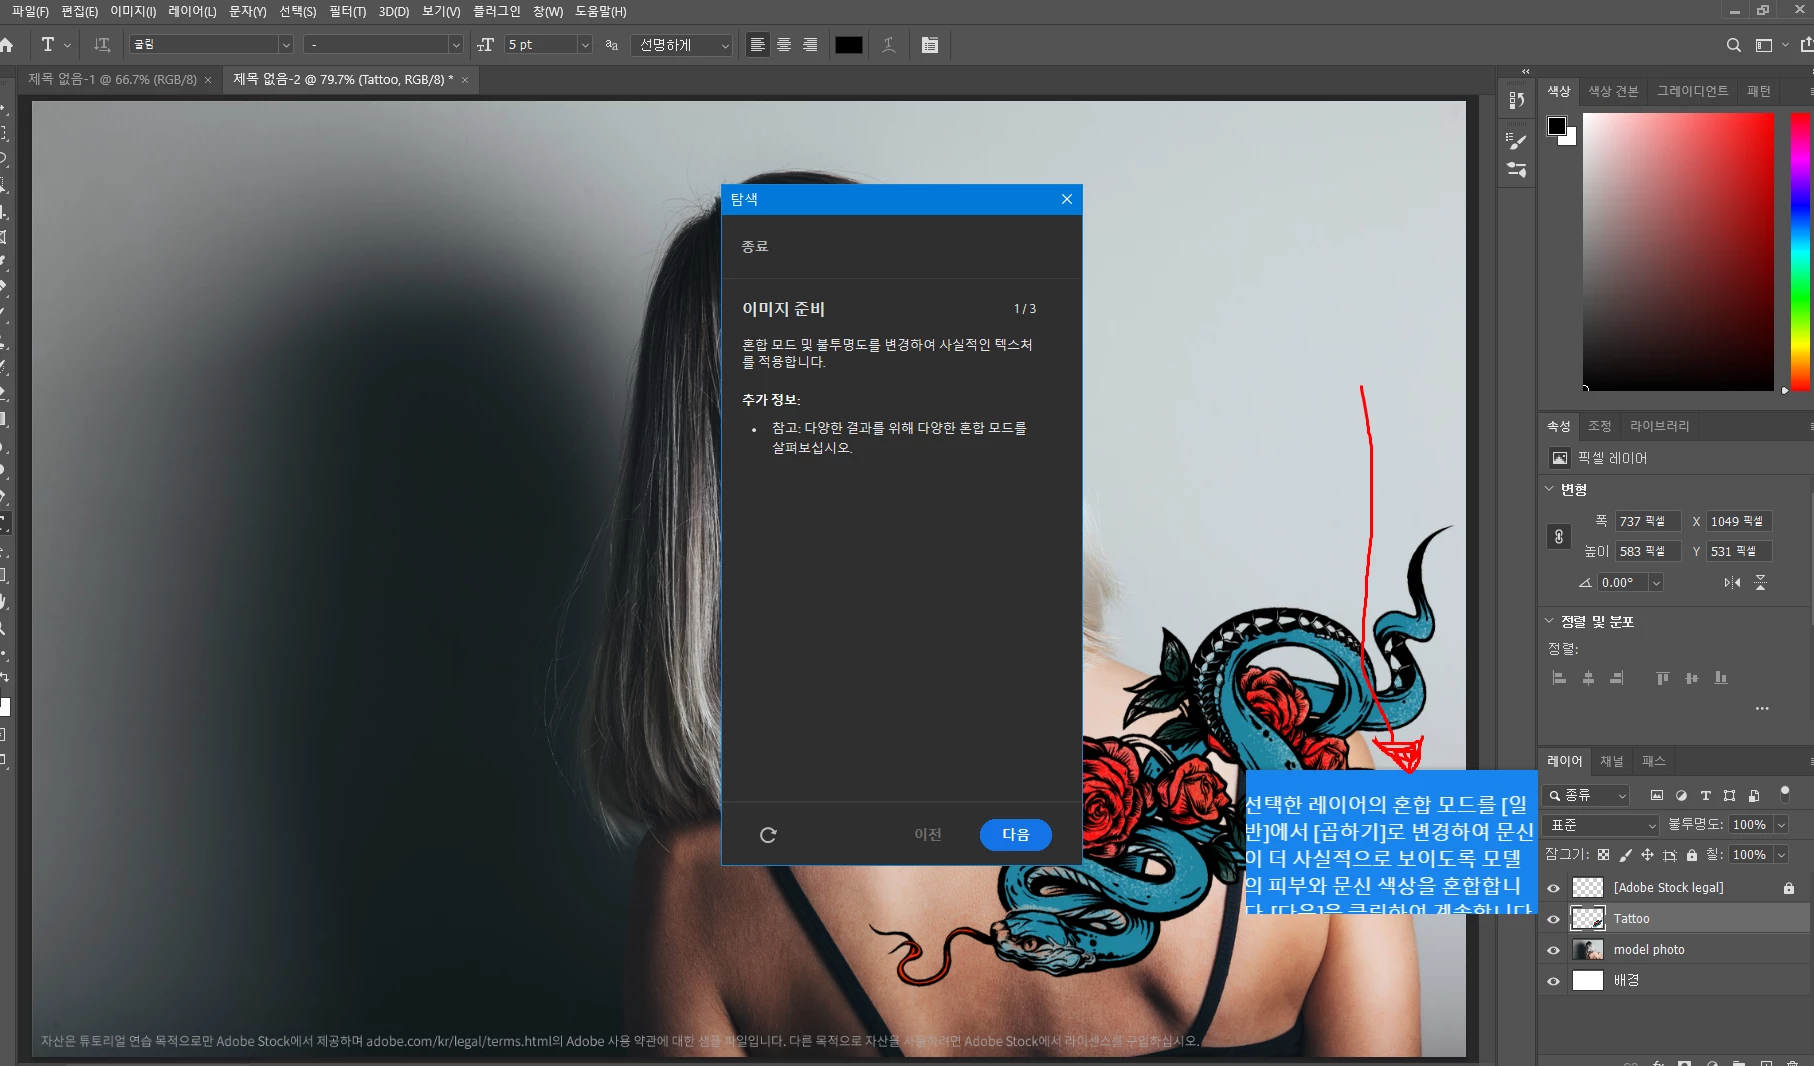Toggle text orientation icon
Image resolution: width=1814 pixels, height=1066 pixels.
102,45
